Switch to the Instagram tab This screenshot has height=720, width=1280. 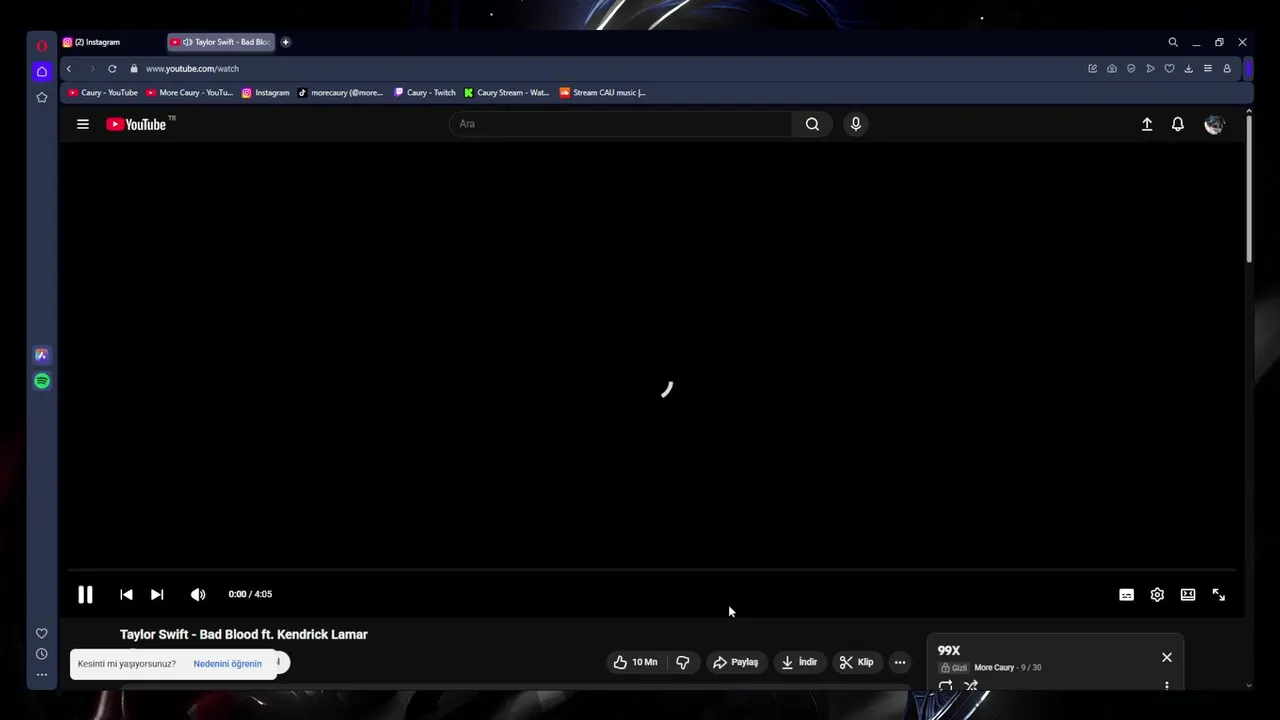[111, 42]
